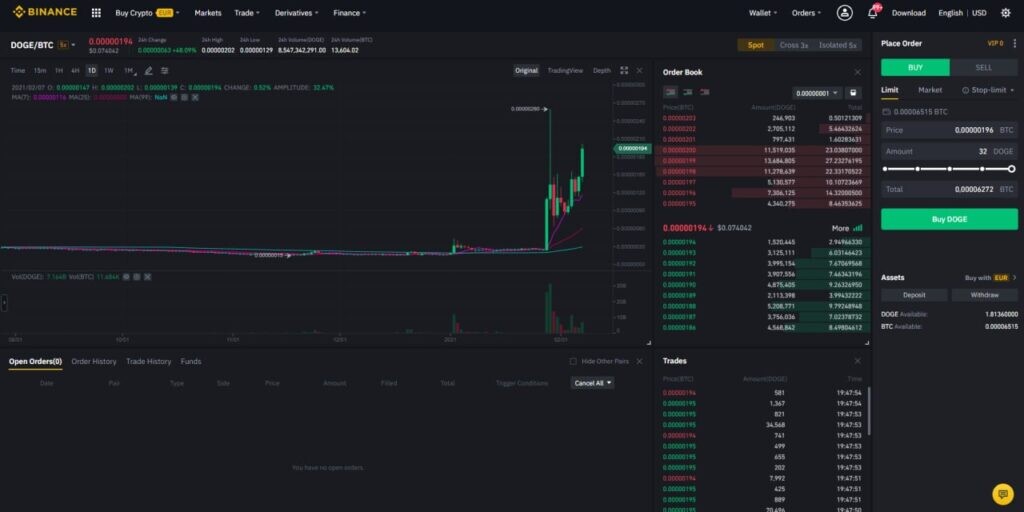Viewport: 1024px width, 512px height.
Task: Select SELL side toggle
Action: (x=984, y=67)
